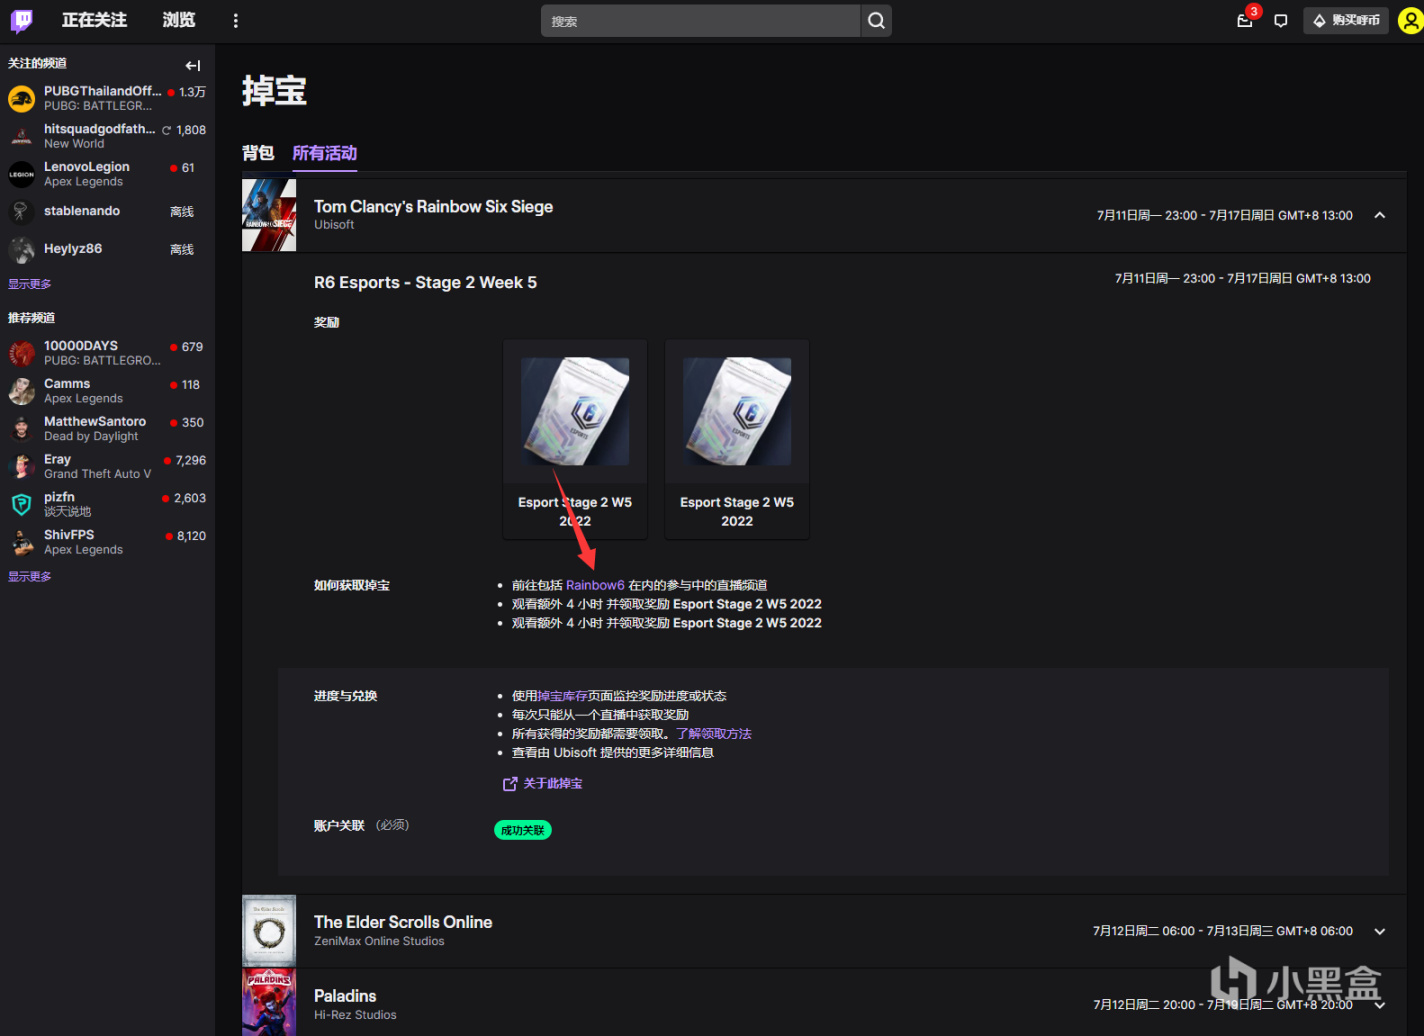Image resolution: width=1424 pixels, height=1036 pixels.
Task: Click the 1.3万 viewer count
Action: click(x=192, y=92)
